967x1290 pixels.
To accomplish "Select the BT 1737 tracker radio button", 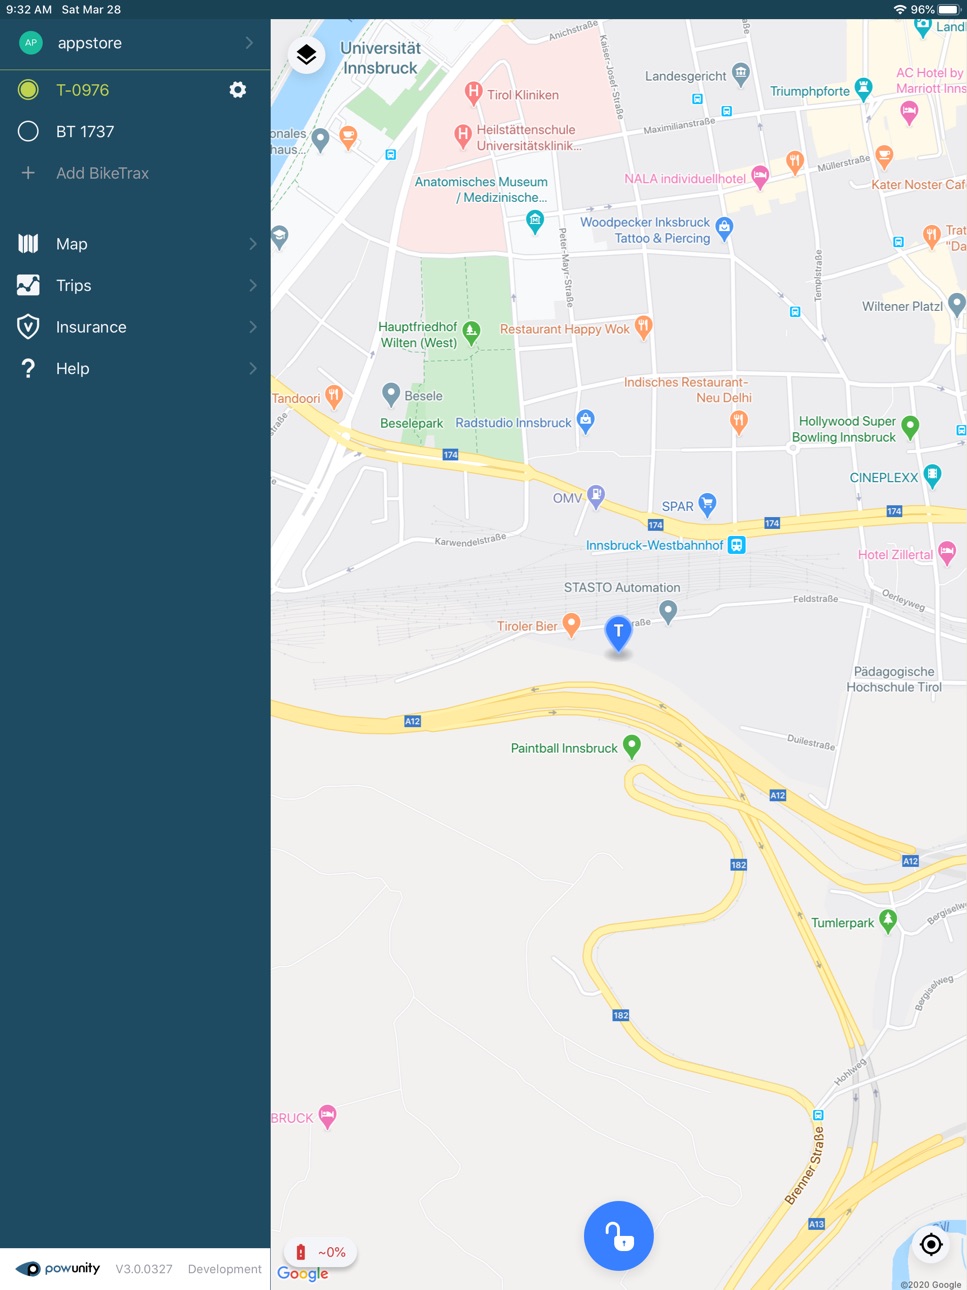I will (x=28, y=131).
